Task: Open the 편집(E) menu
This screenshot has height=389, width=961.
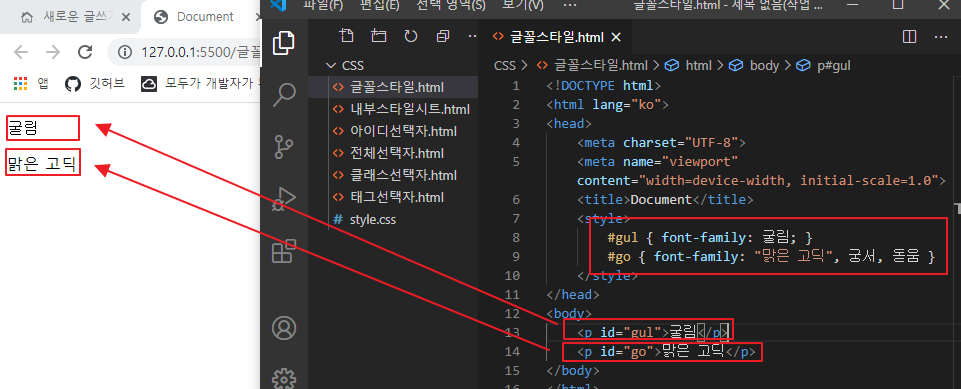Action: (x=380, y=5)
